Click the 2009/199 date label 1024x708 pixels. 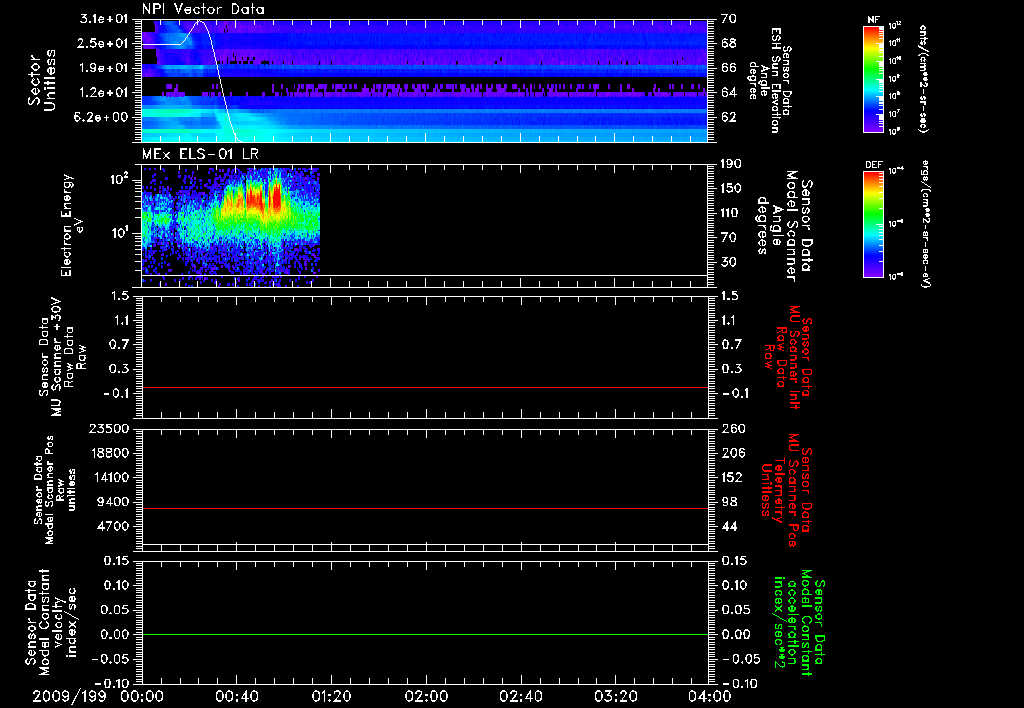coord(63,696)
